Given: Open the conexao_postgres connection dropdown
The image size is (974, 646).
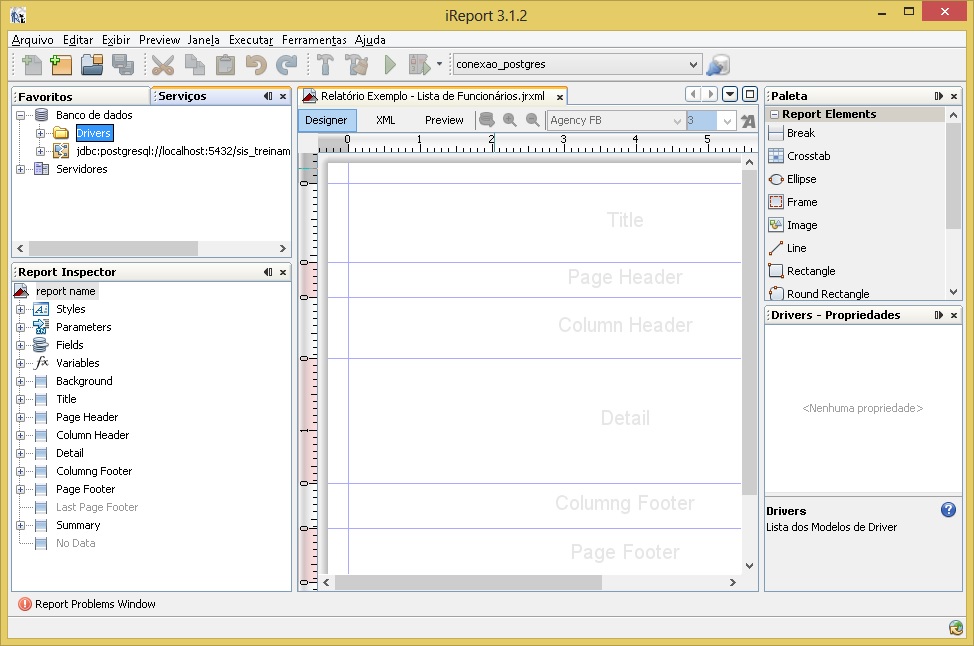Looking at the screenshot, I should click(694, 65).
